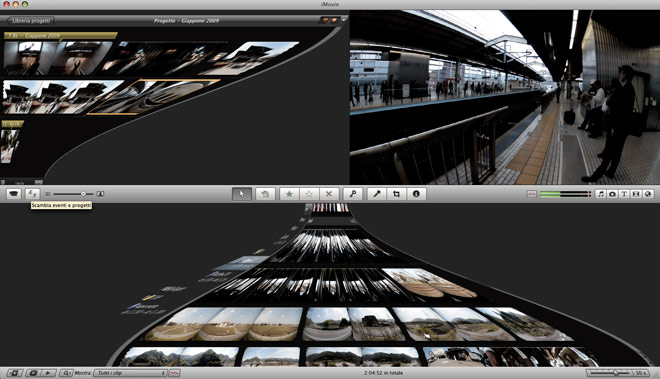
Task: Mark selection as favorite with filled star
Action: tap(289, 194)
